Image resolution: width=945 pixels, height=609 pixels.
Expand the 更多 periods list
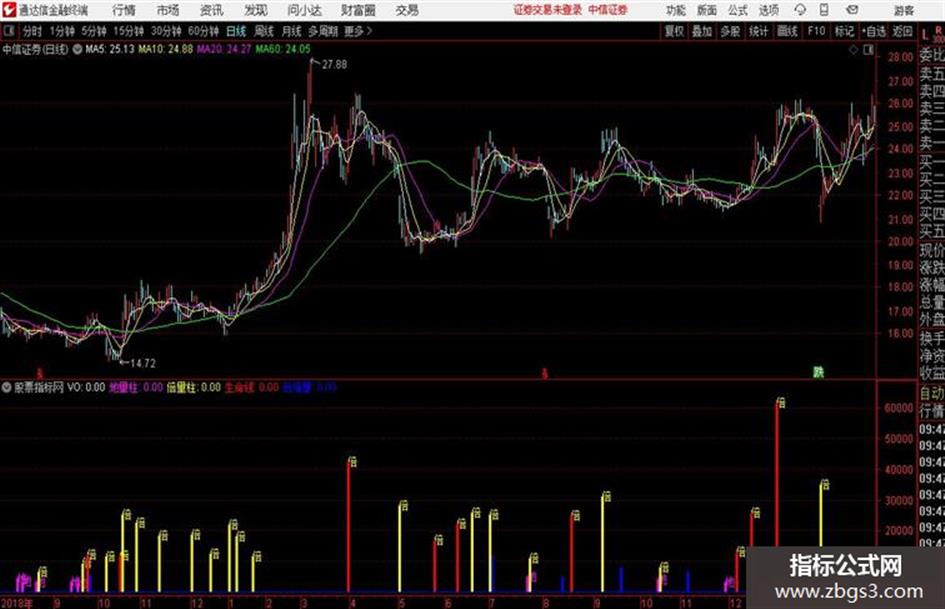[358, 31]
